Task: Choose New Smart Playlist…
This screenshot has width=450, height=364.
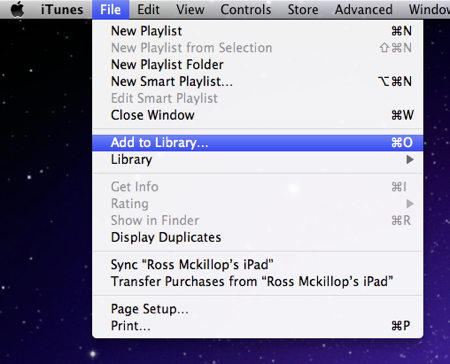Action: click(257, 82)
